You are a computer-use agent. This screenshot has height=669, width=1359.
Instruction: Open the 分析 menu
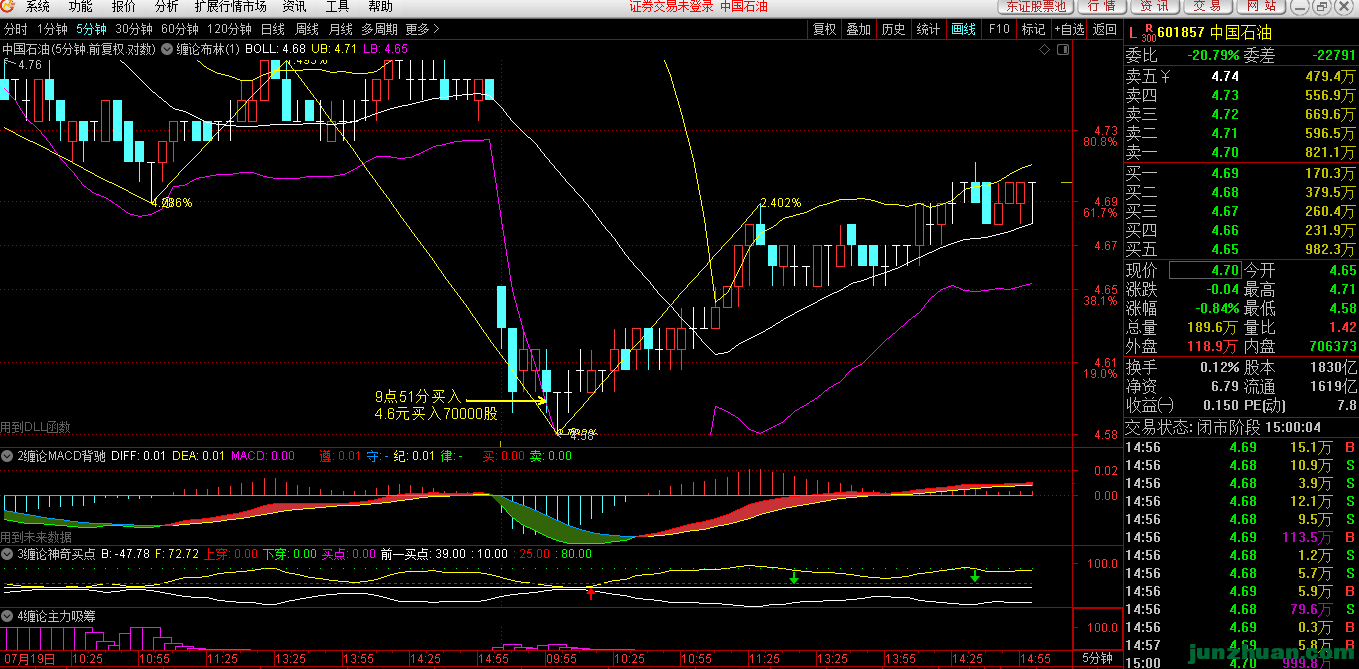click(166, 7)
